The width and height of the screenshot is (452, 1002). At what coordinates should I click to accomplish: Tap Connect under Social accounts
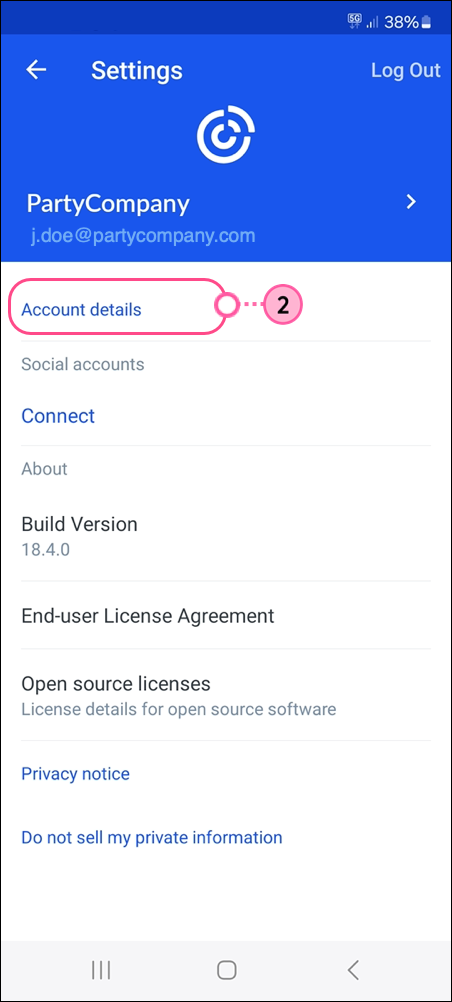click(x=58, y=416)
